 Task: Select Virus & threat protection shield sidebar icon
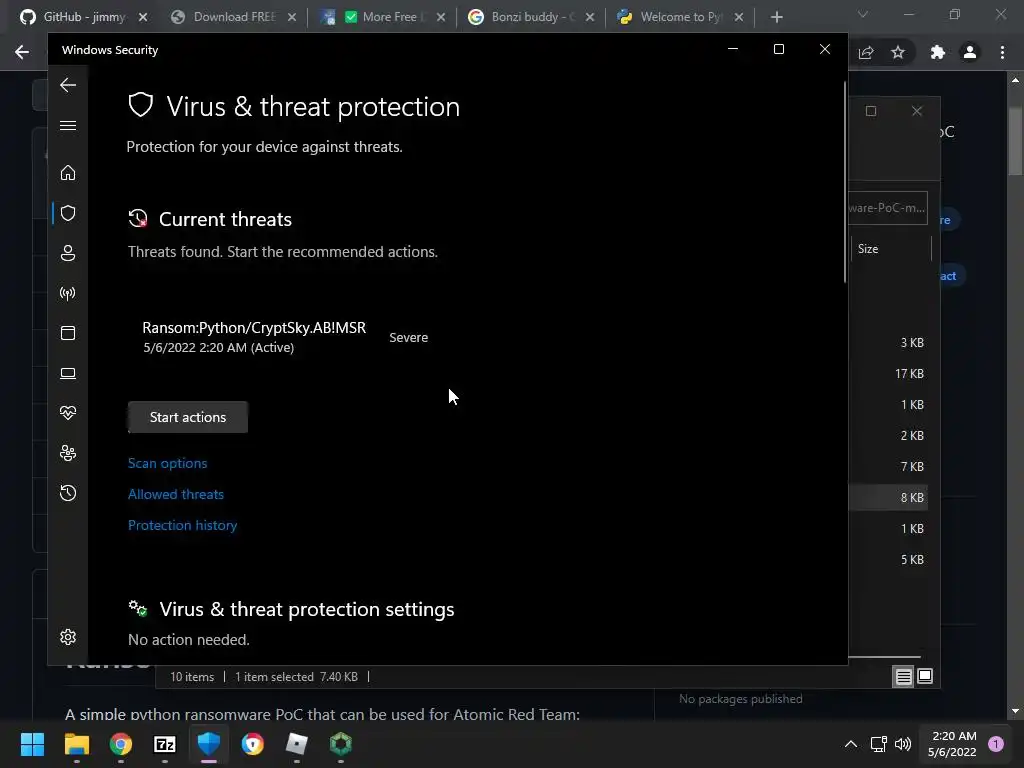pos(68,213)
